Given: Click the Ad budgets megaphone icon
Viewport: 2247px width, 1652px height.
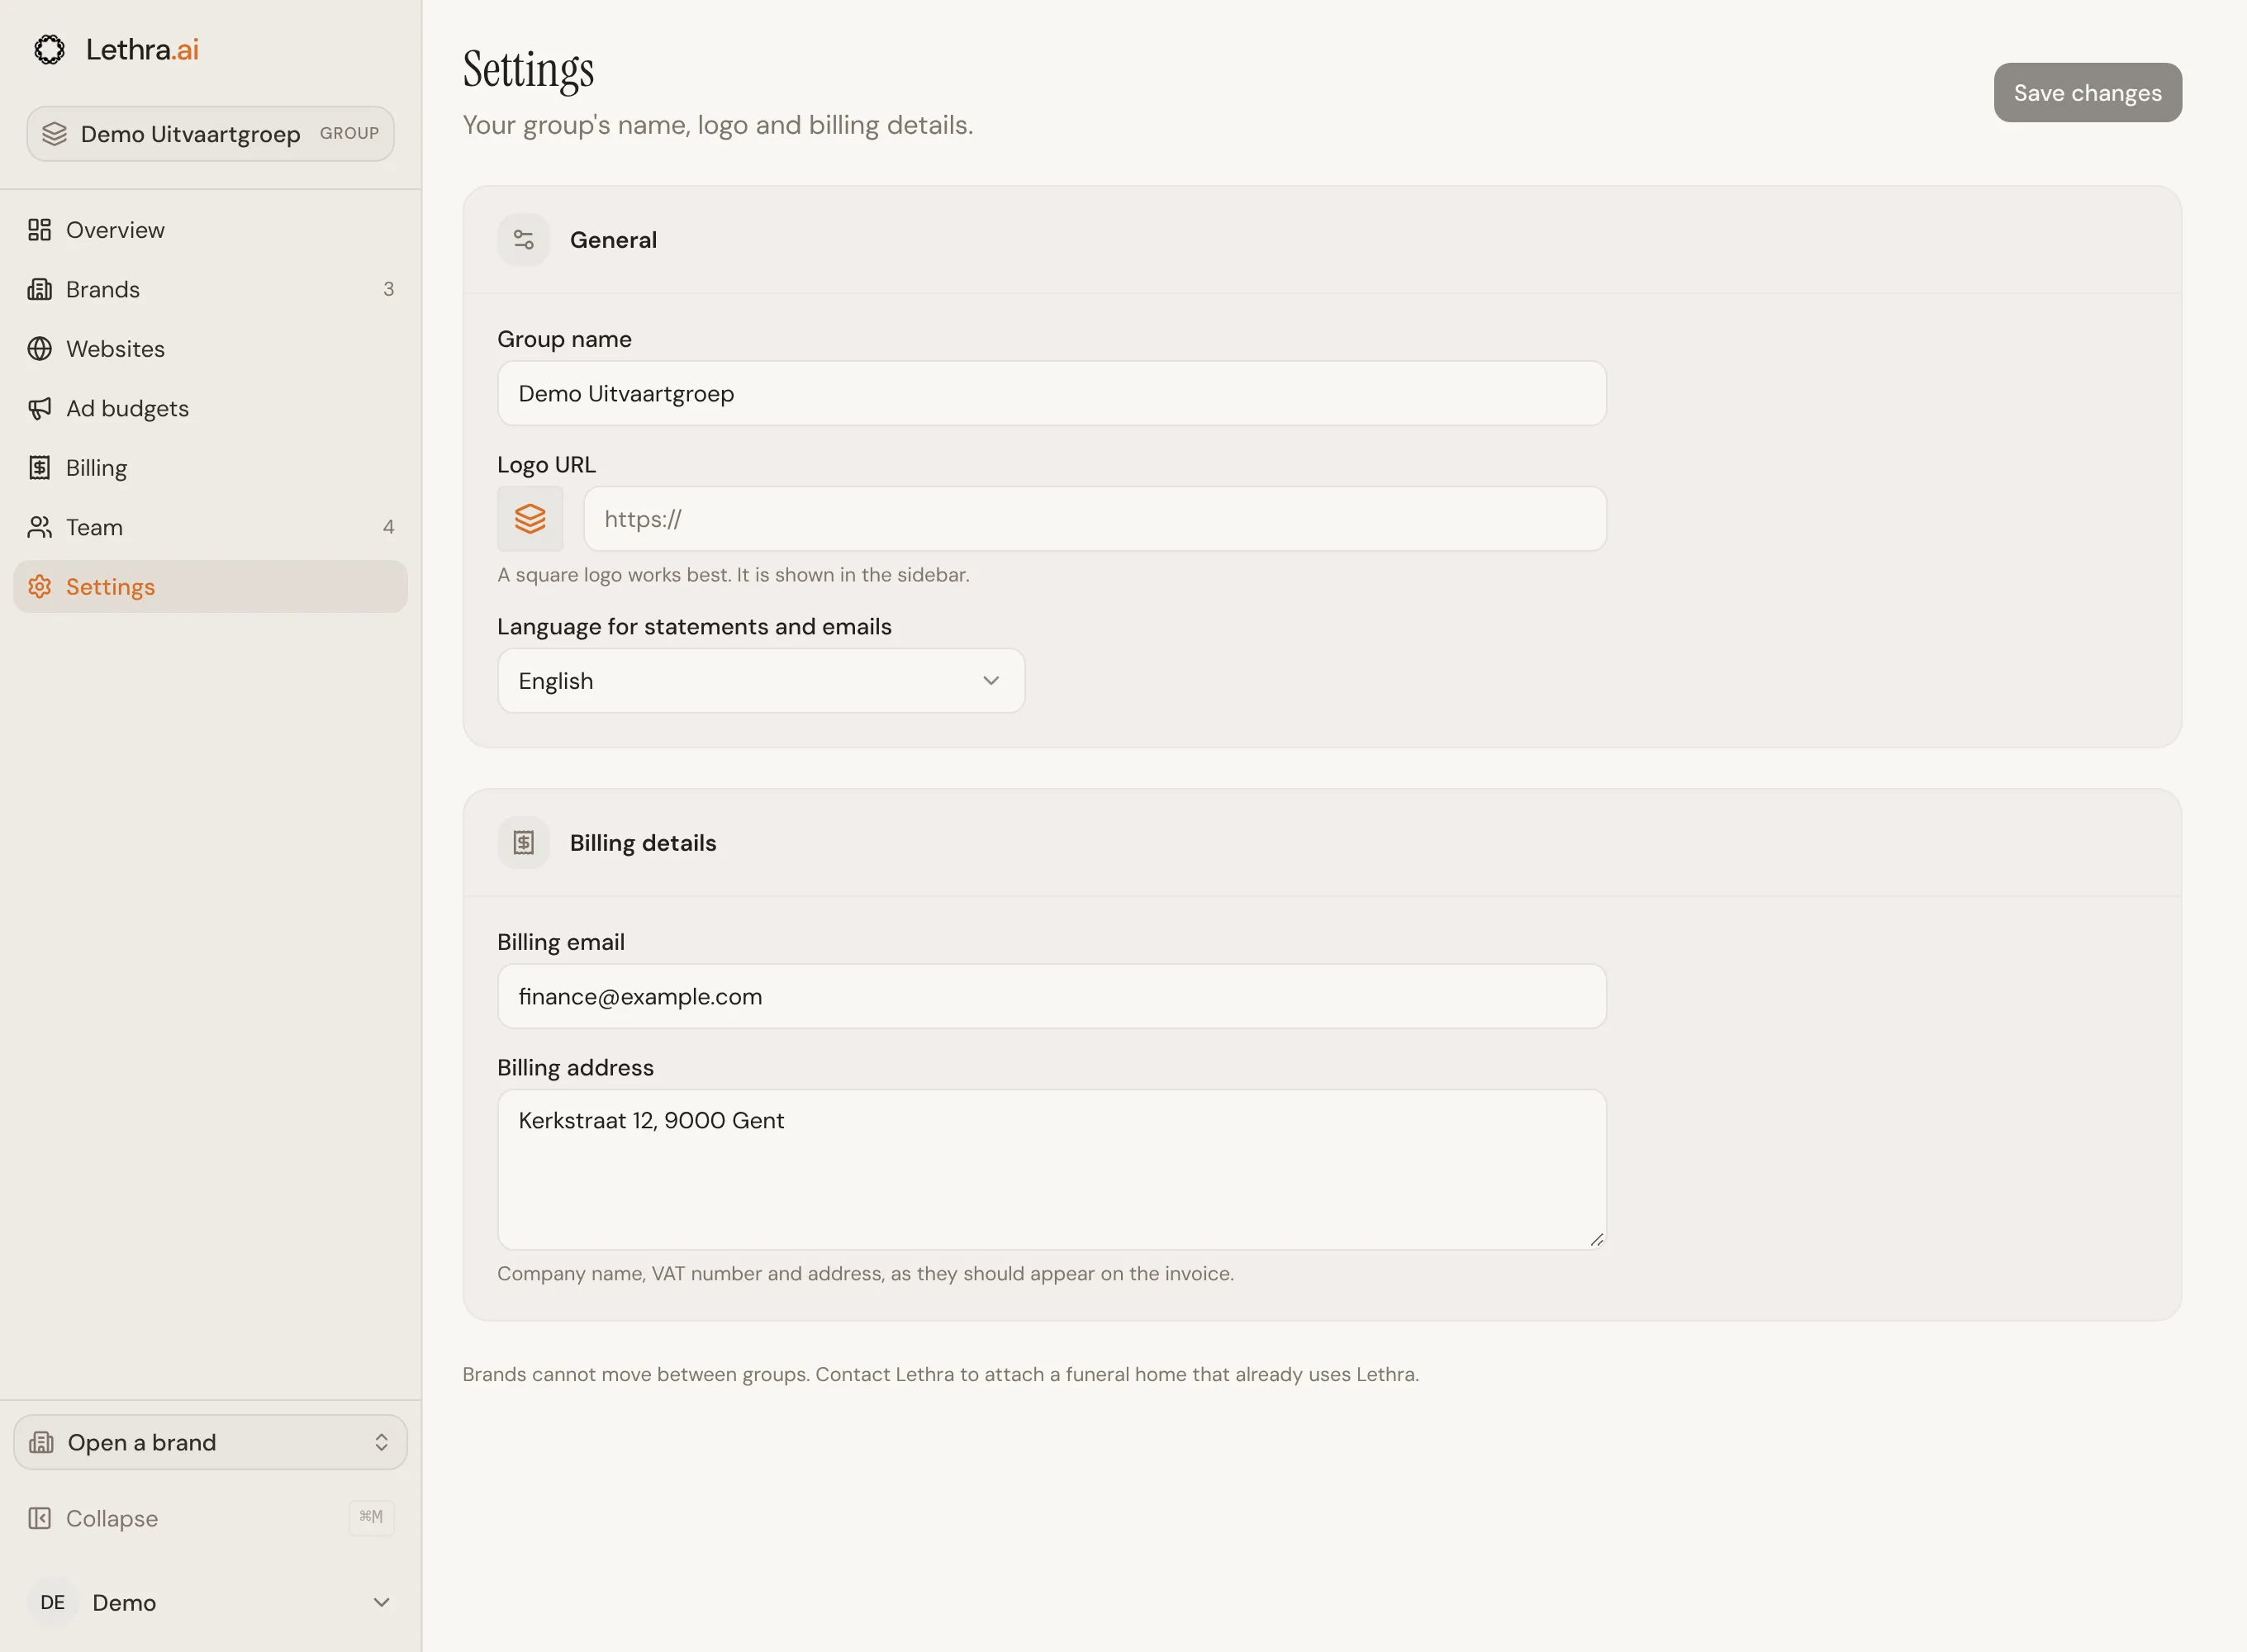Looking at the screenshot, I should pos(39,408).
